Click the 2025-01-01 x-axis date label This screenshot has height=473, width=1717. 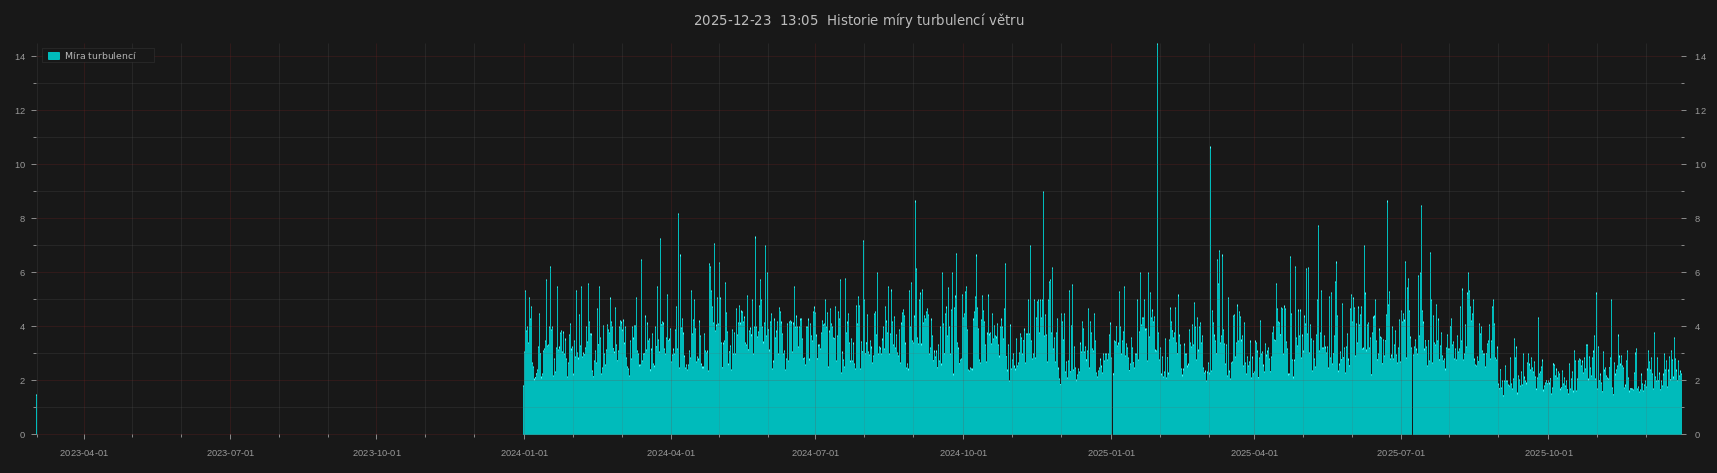click(1111, 453)
